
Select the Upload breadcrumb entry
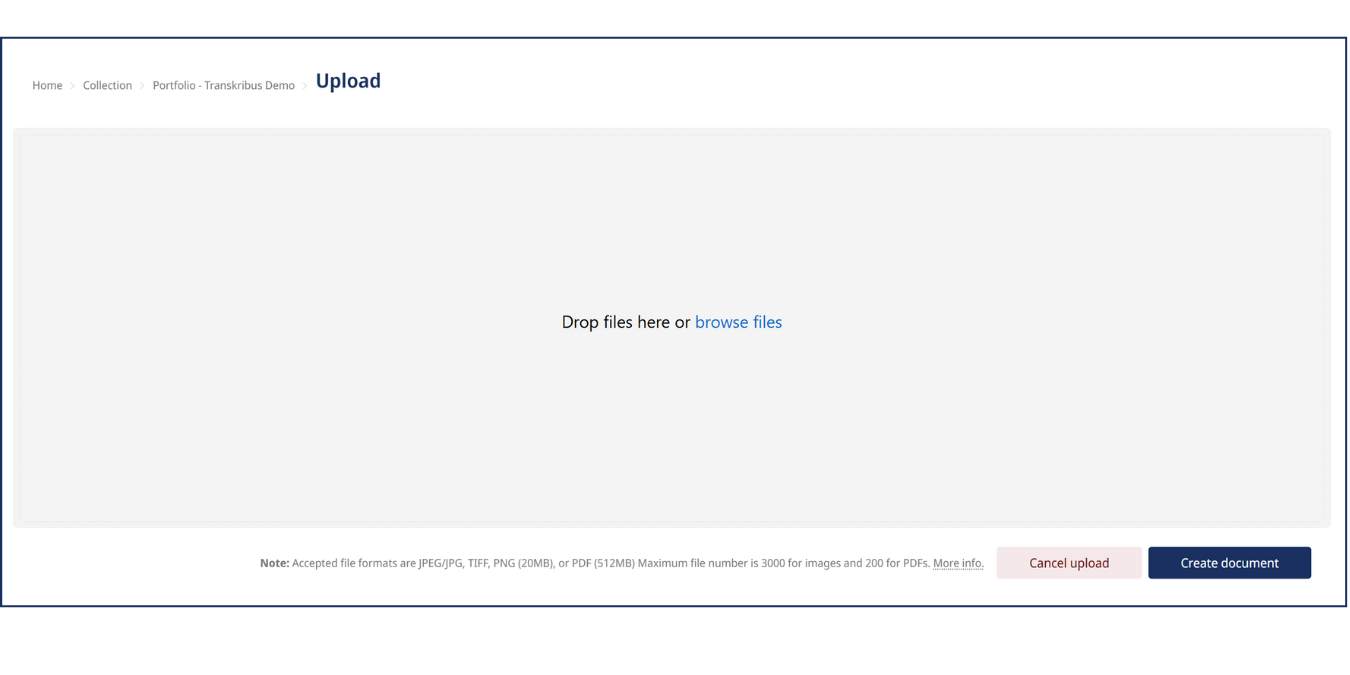[x=348, y=81]
